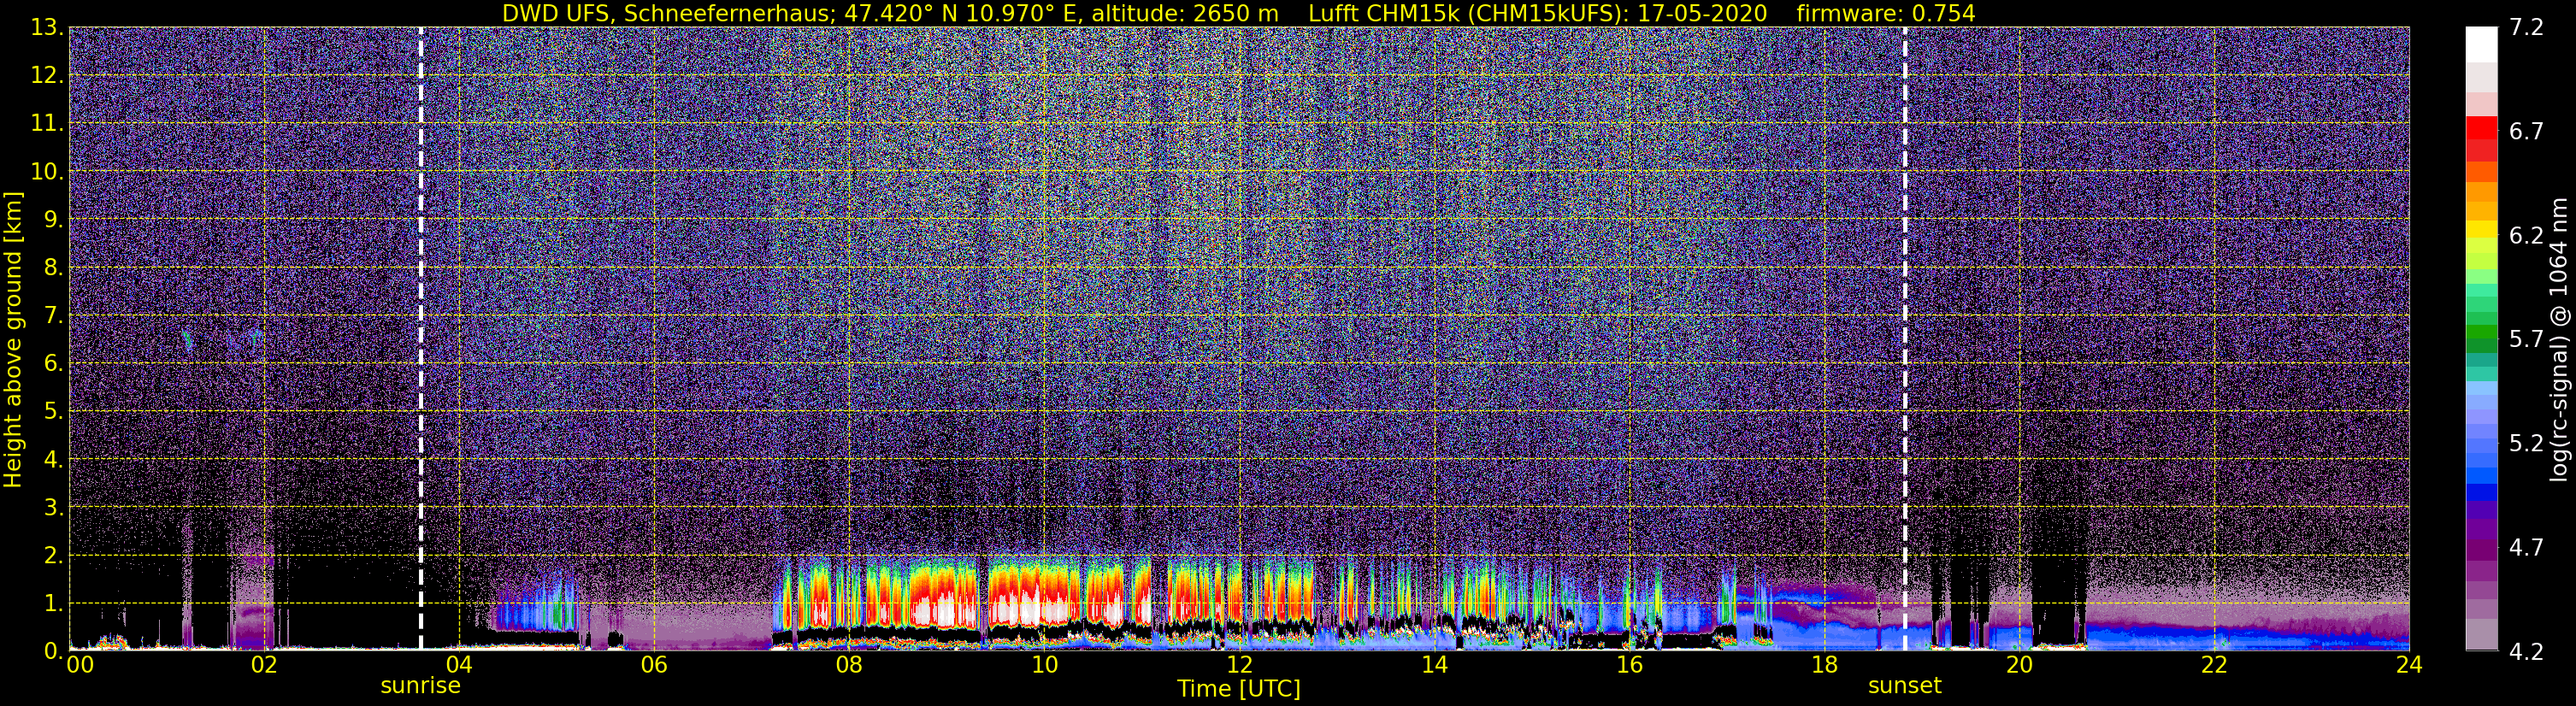Click the colorbar tick label '4.7'
This screenshot has height=706, width=2576.
click(2526, 548)
